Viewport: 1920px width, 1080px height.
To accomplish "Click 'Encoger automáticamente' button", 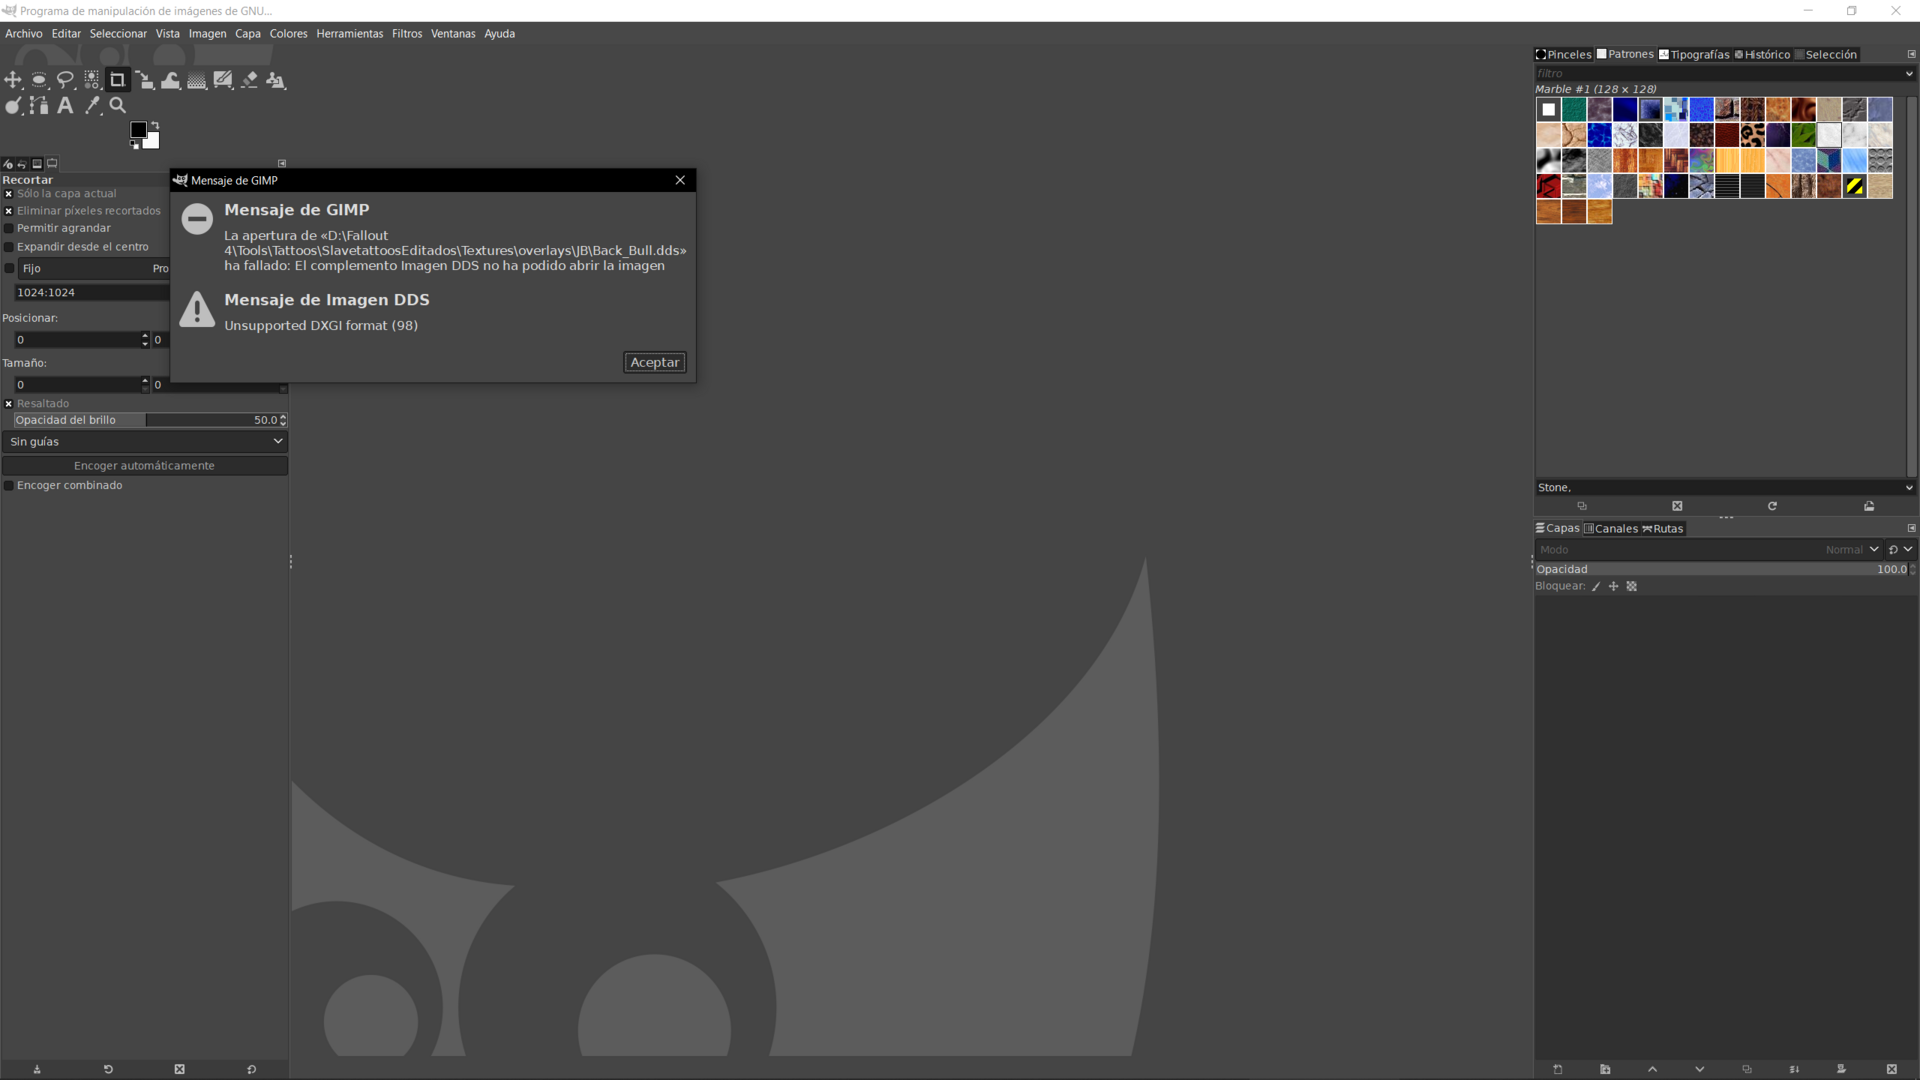I will coord(145,466).
